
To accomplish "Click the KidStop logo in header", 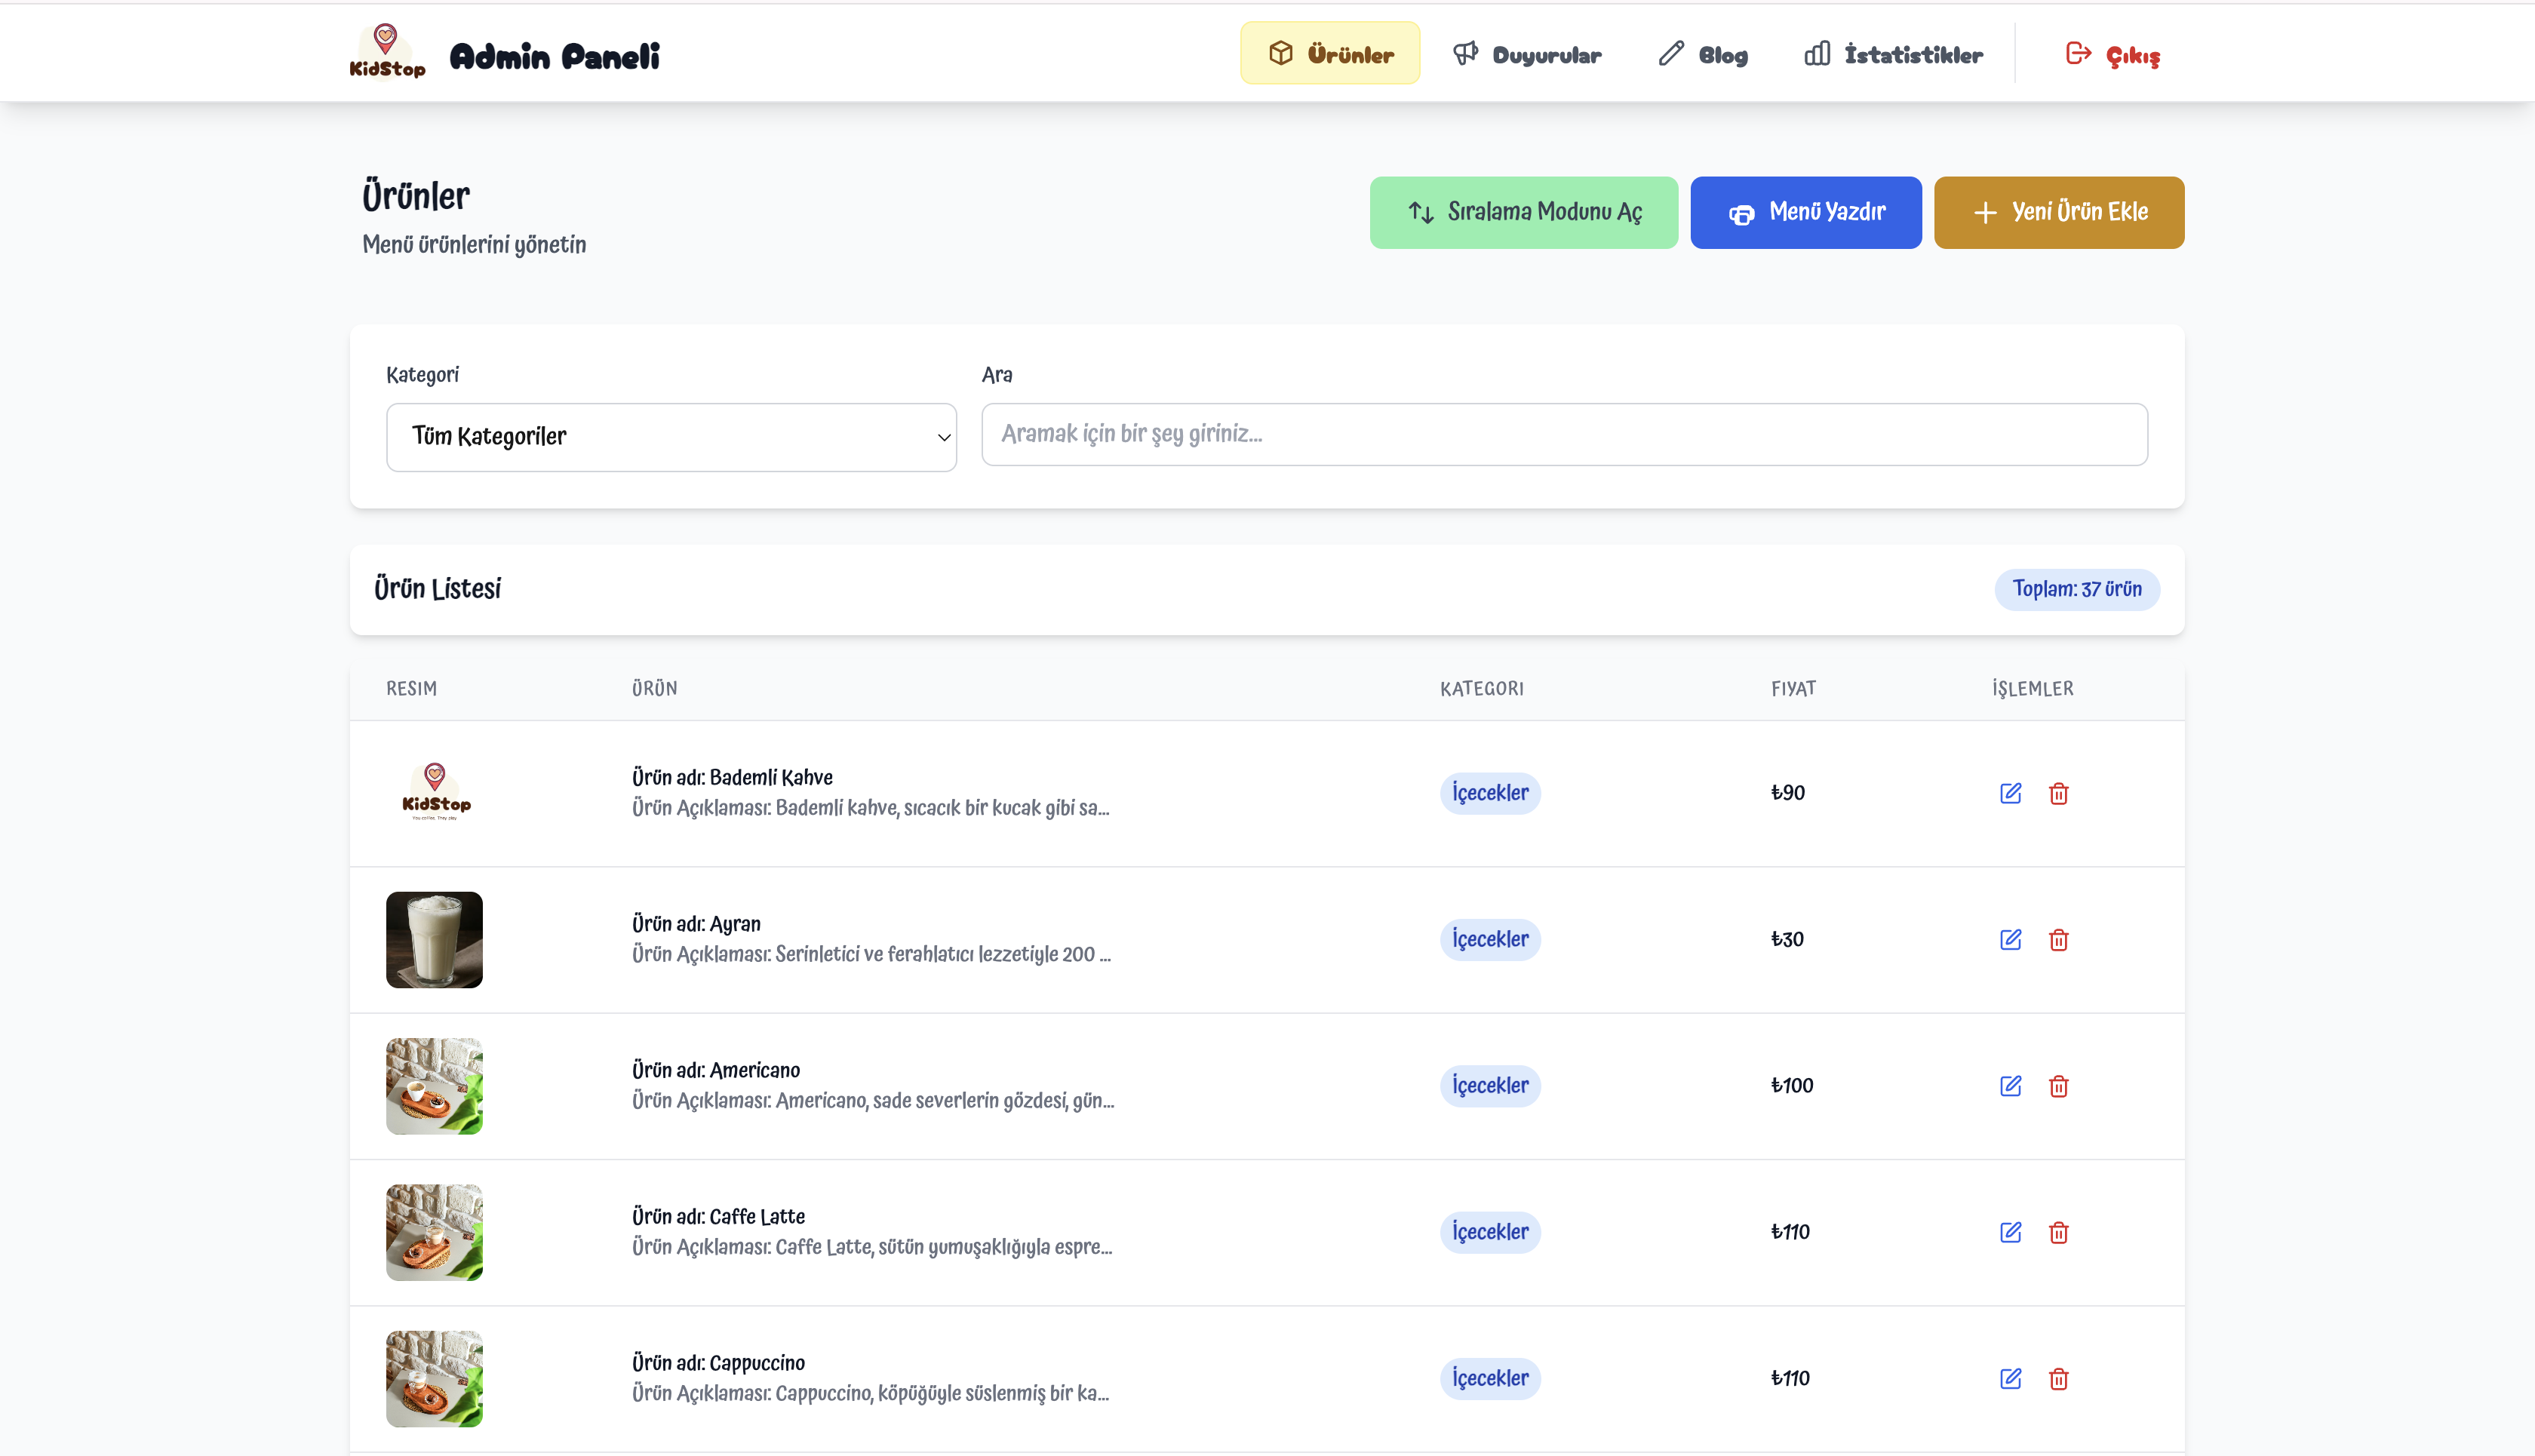I will pyautogui.click(x=387, y=52).
